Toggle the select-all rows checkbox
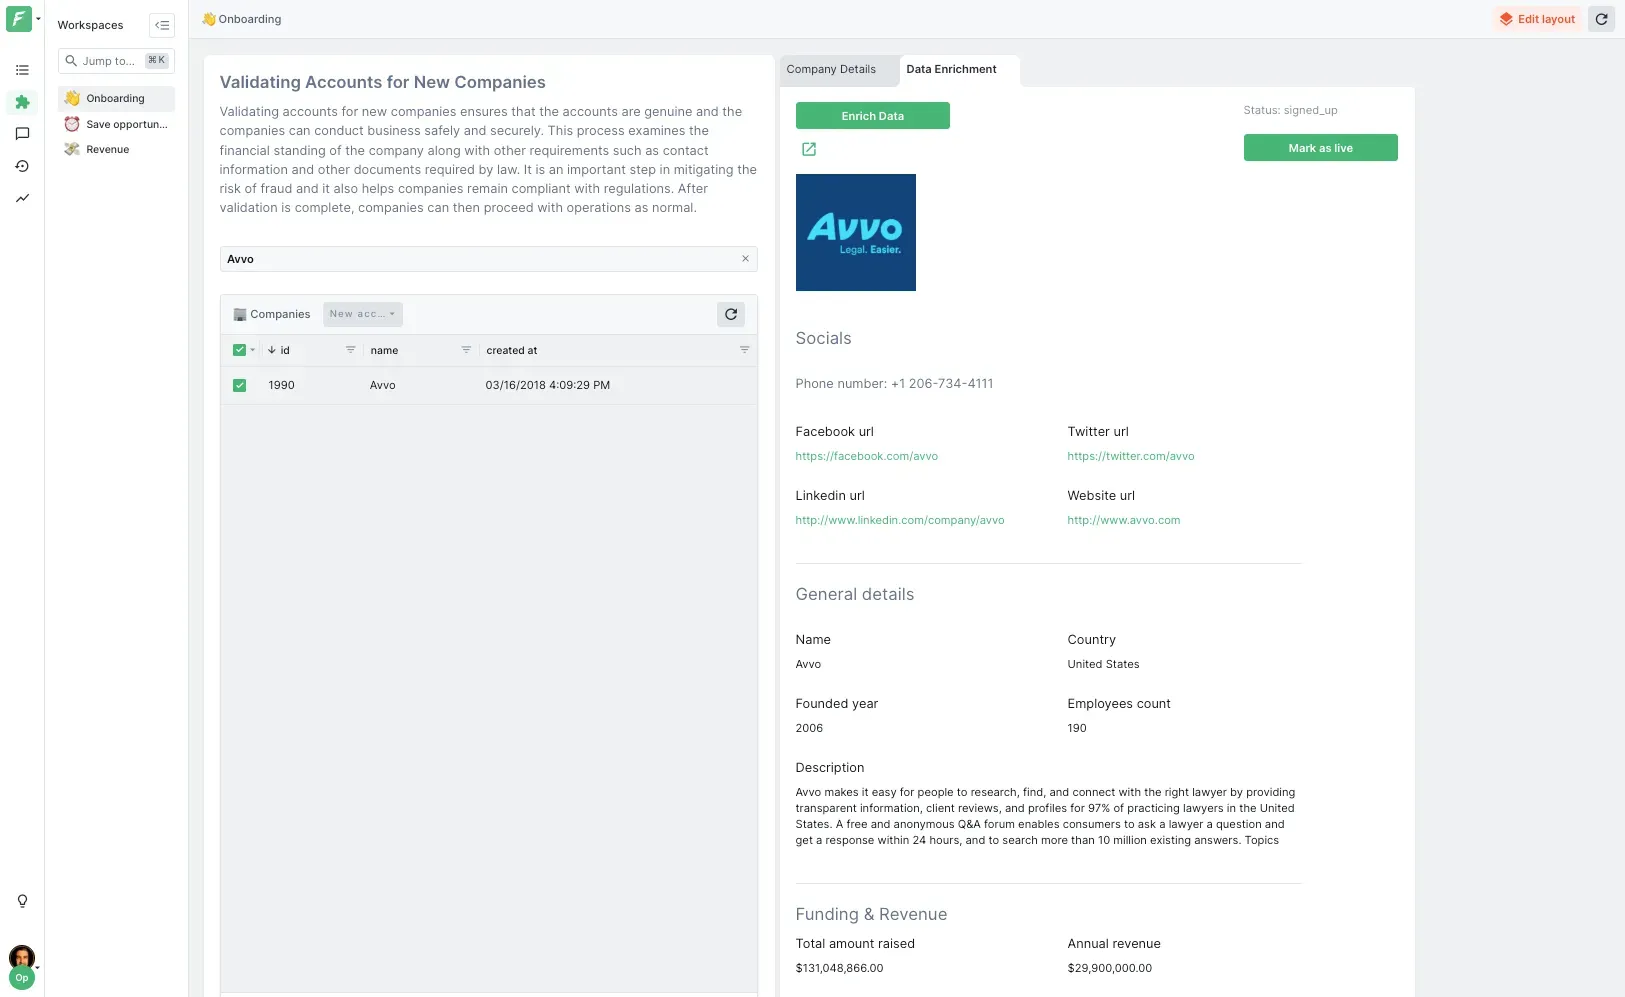1625x997 pixels. (x=239, y=350)
